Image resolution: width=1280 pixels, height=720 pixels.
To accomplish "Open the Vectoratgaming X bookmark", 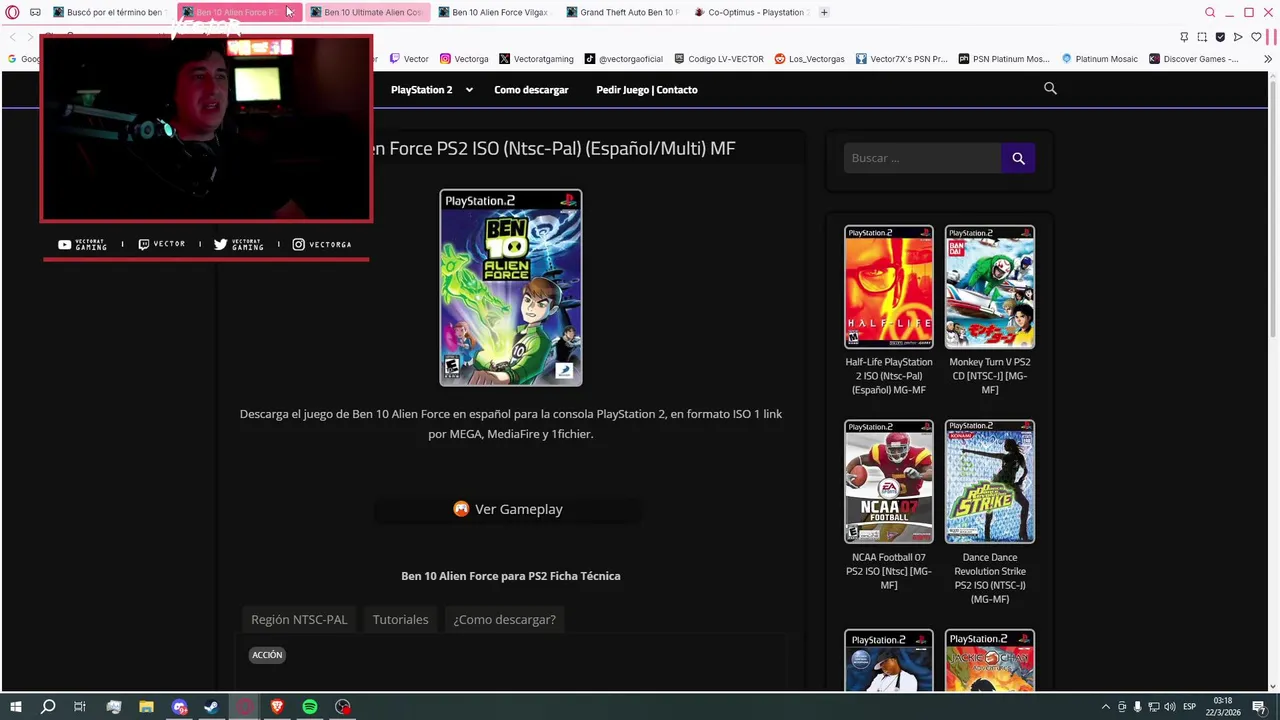I will [536, 59].
